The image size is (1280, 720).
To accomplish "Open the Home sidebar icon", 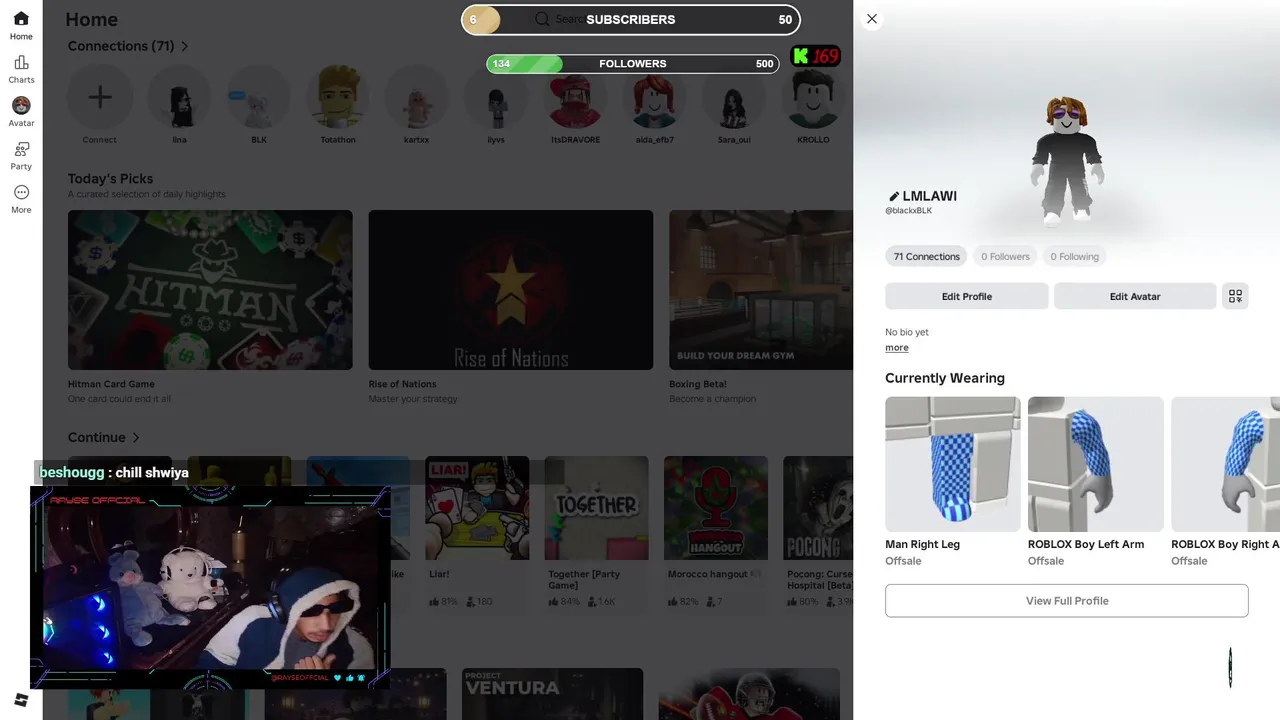I will click(21, 25).
